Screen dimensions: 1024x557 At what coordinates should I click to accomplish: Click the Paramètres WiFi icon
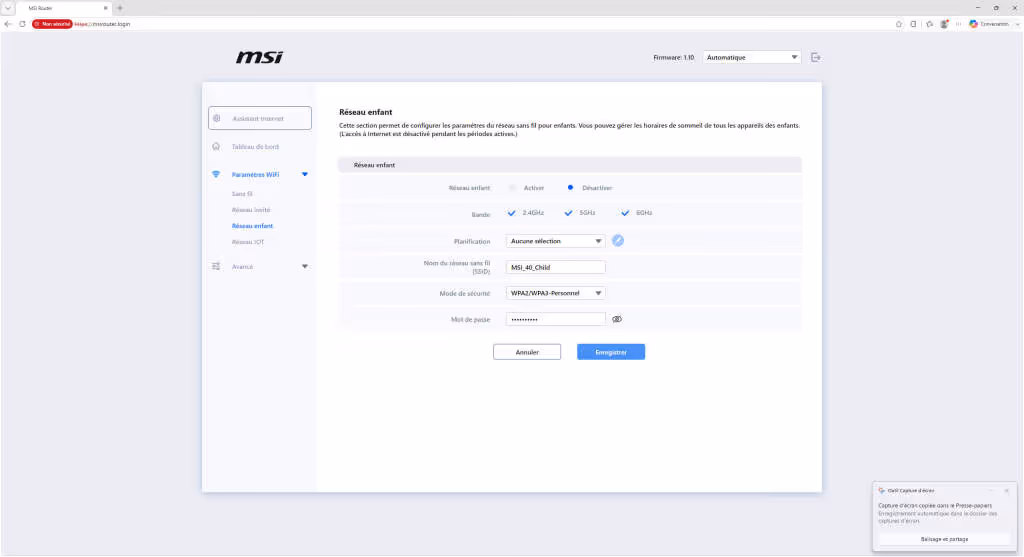(x=216, y=174)
